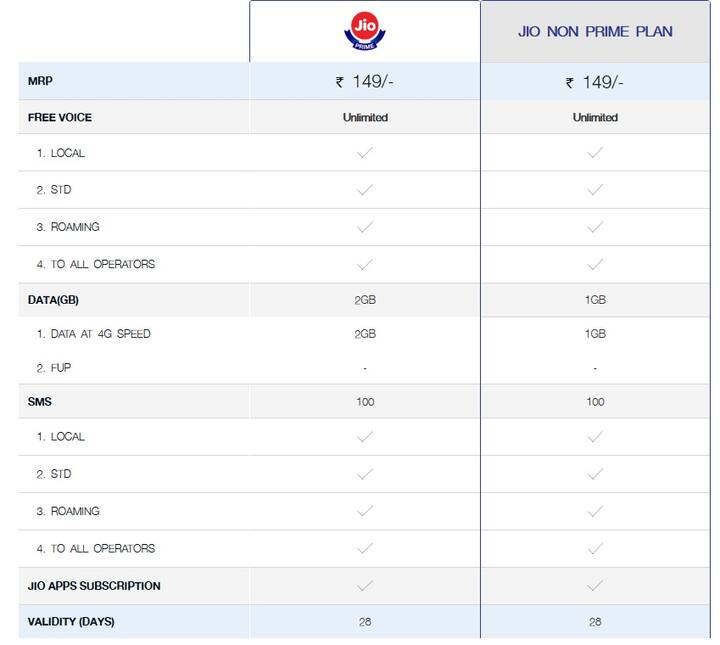The height and width of the screenshot is (645, 720).
Task: Click JIO APPS SUBSCRIPTION label
Action: pyautogui.click(x=94, y=586)
